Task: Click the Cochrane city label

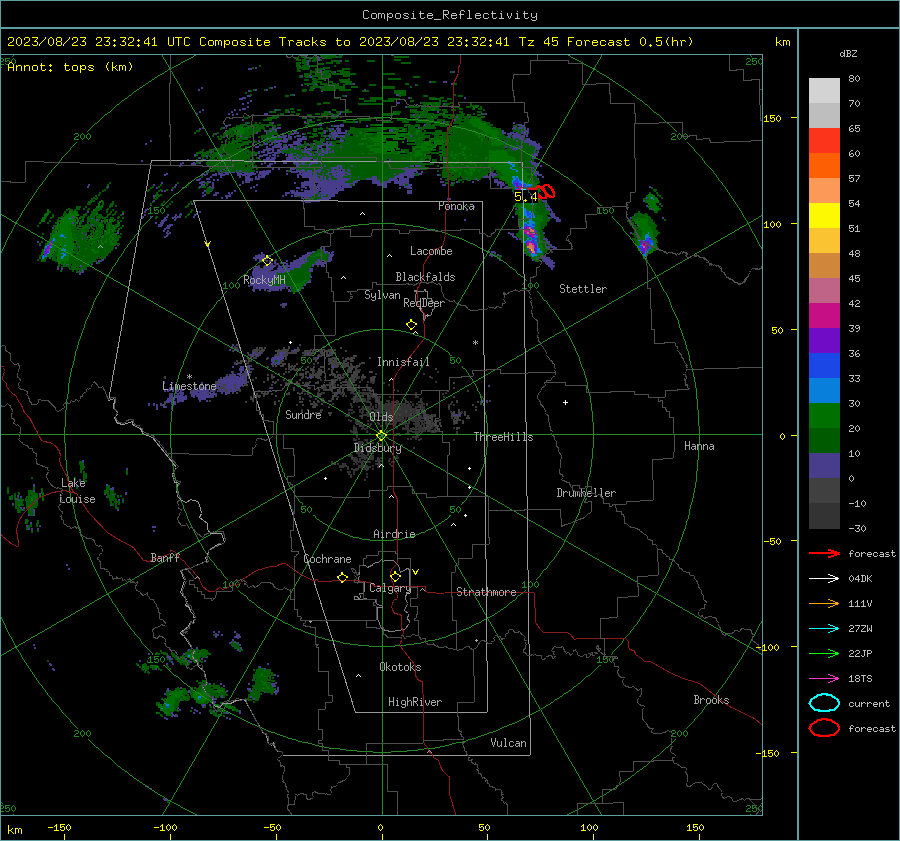Action: [327, 559]
